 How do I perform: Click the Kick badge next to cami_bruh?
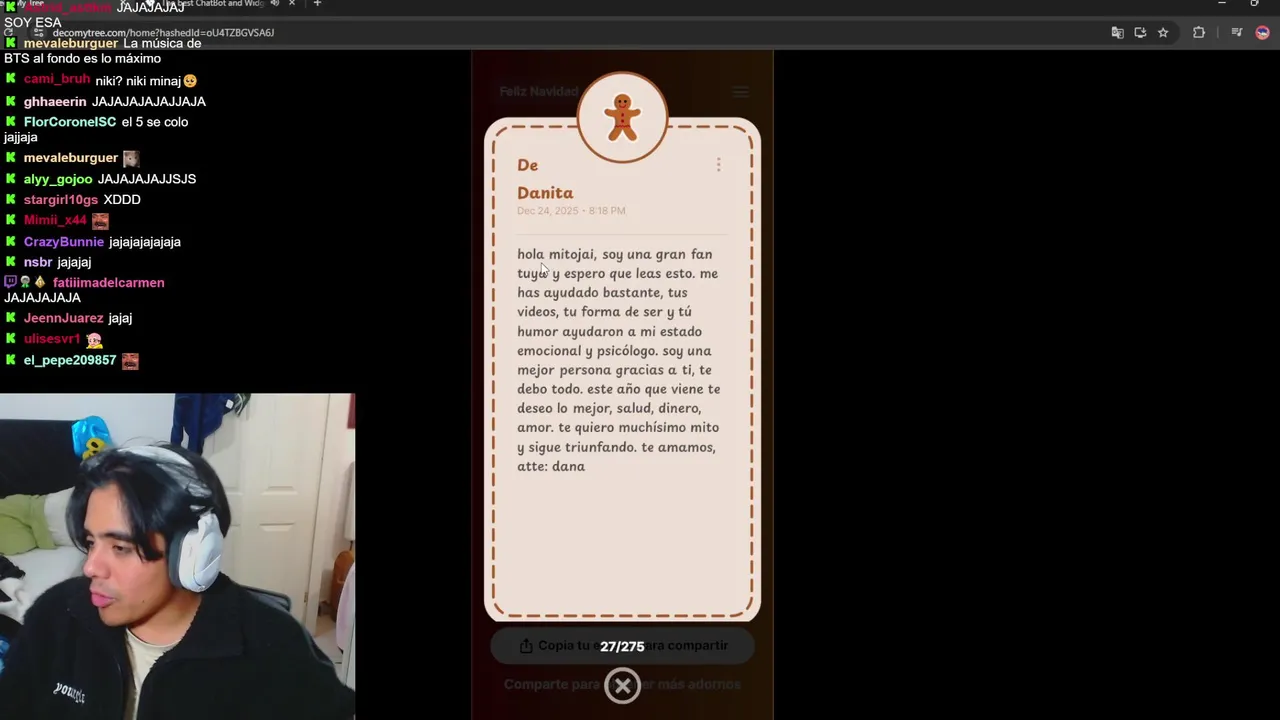[x=10, y=79]
